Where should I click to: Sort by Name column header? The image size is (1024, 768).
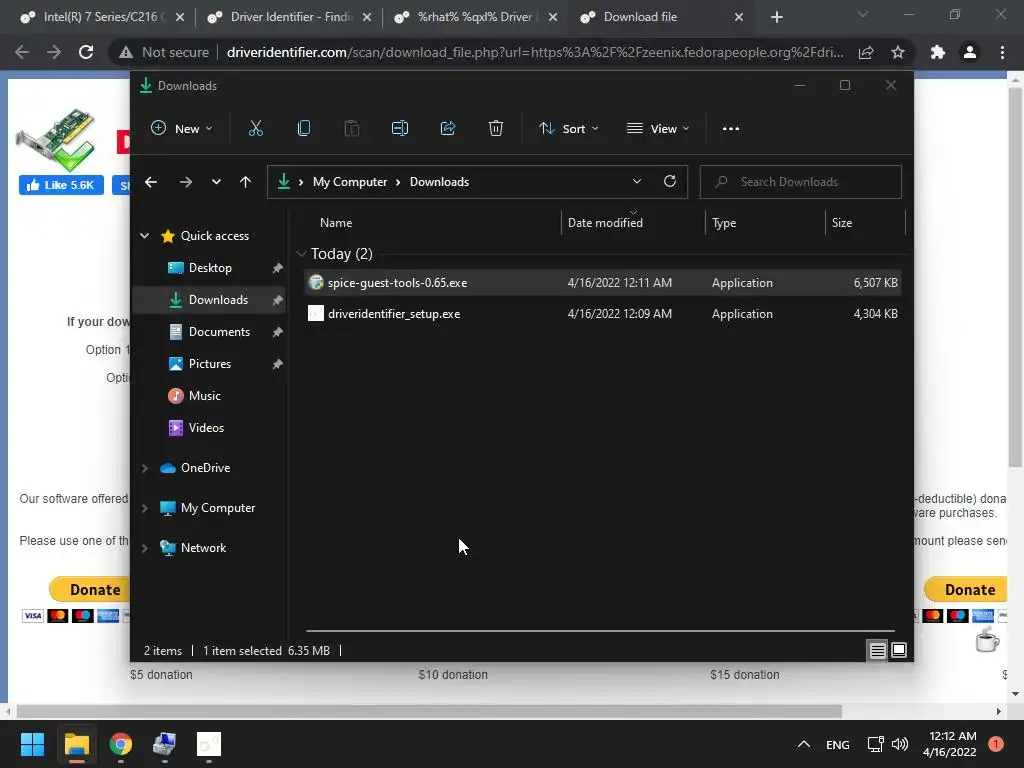(336, 223)
